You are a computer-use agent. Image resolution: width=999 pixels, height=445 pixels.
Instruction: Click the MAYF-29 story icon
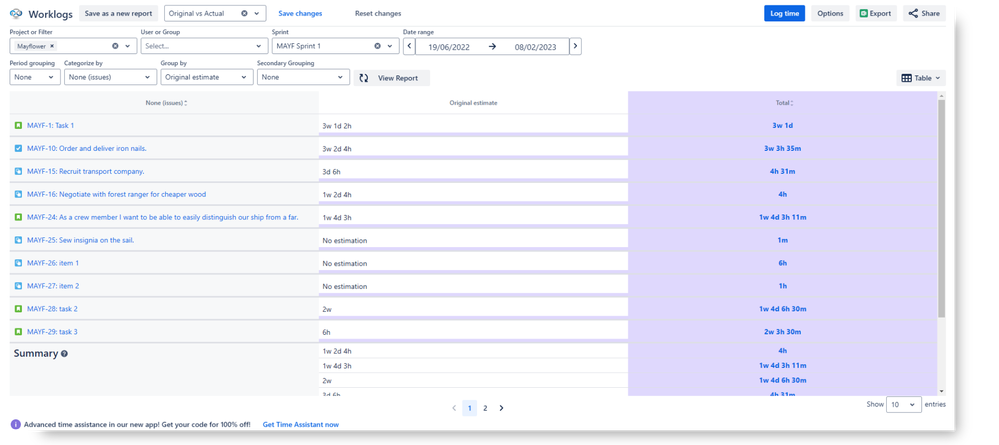pos(18,332)
